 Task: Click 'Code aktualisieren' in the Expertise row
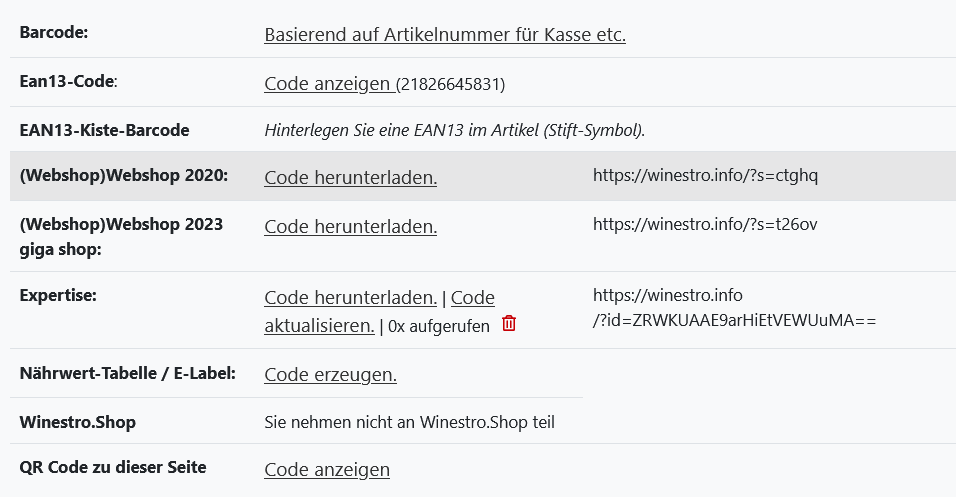coord(319,325)
